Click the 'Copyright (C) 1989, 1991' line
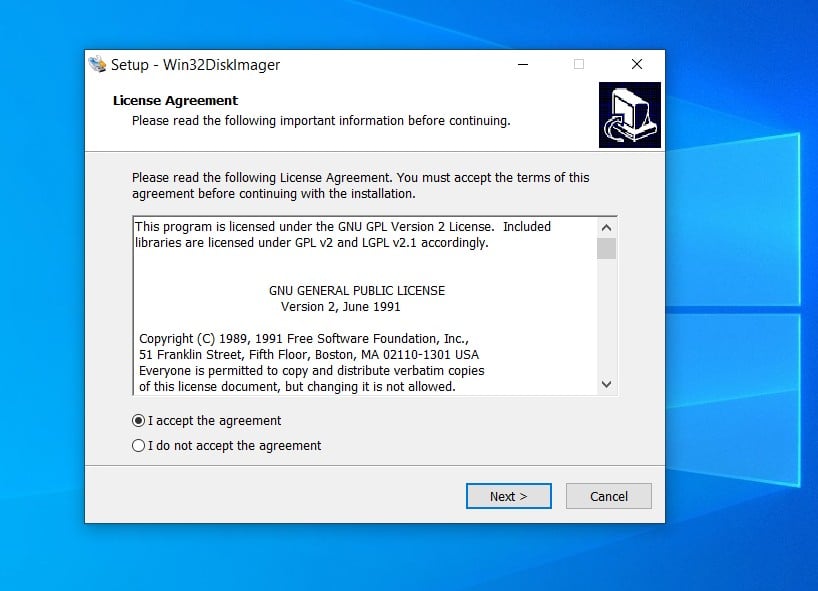Screen dimensions: 818x591 click(x=304, y=339)
